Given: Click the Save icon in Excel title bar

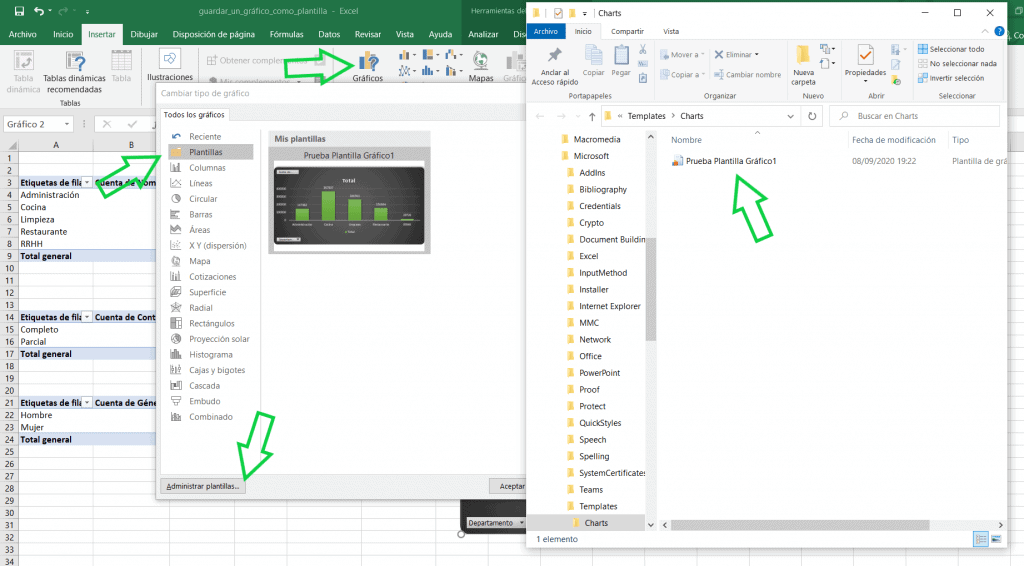Looking at the screenshot, I should 19,11.
